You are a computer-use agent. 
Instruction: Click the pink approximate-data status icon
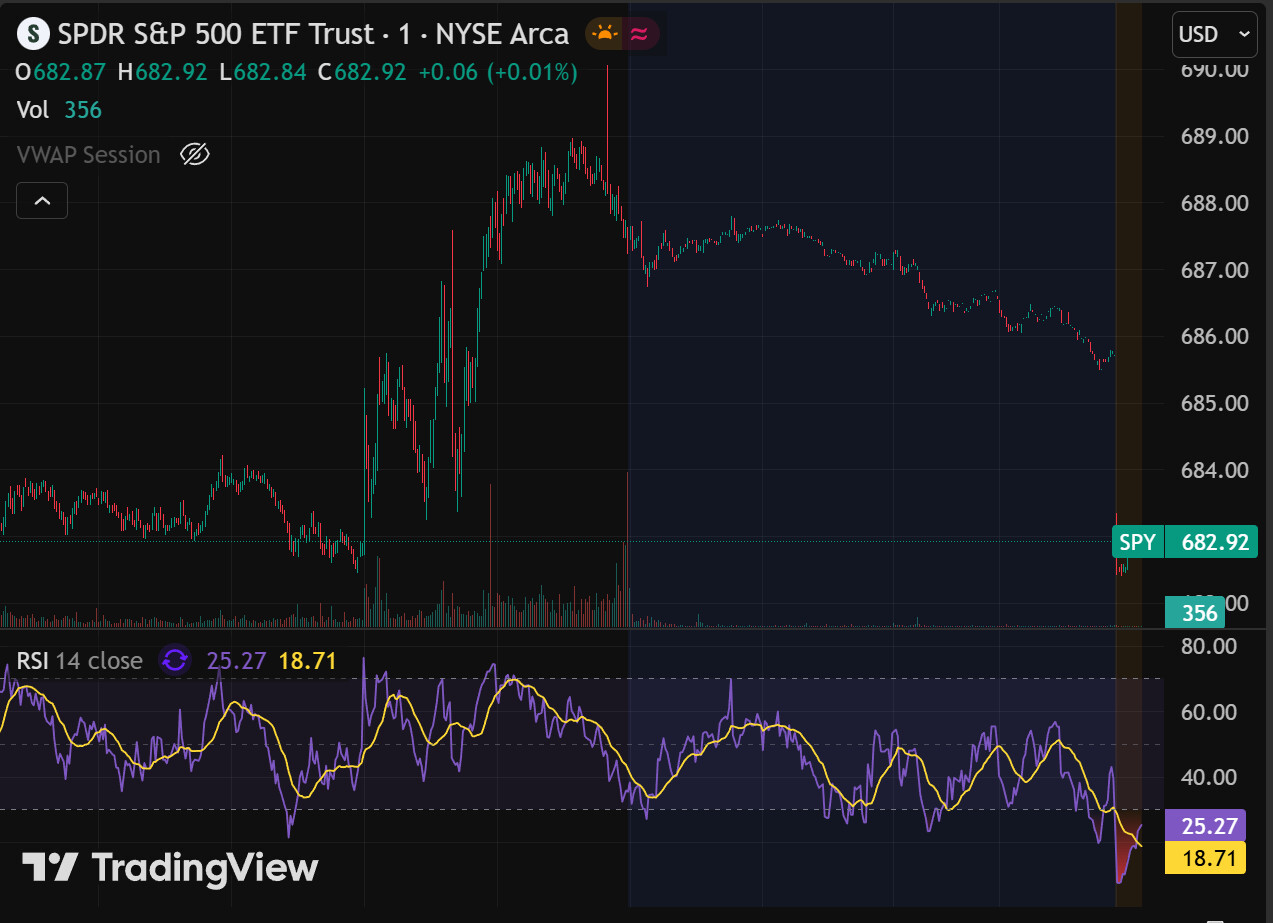[641, 34]
